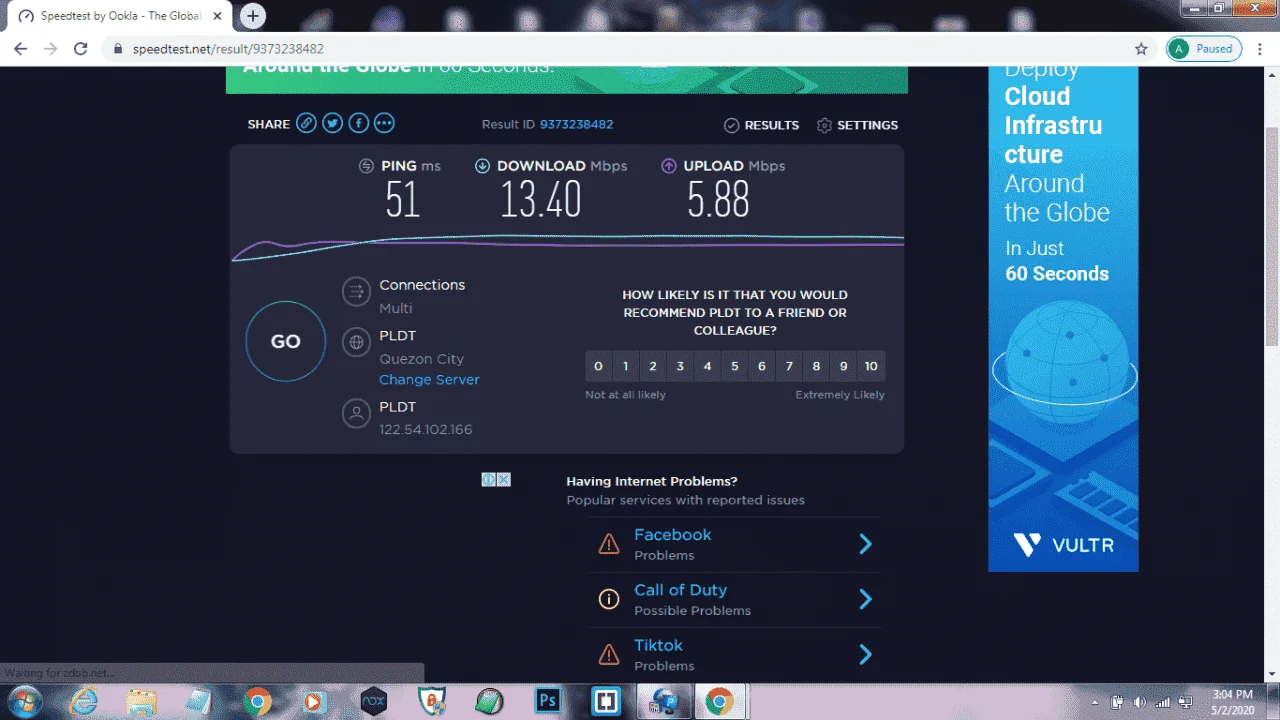Click the Change Server link
Image resolution: width=1280 pixels, height=720 pixels.
coord(429,380)
